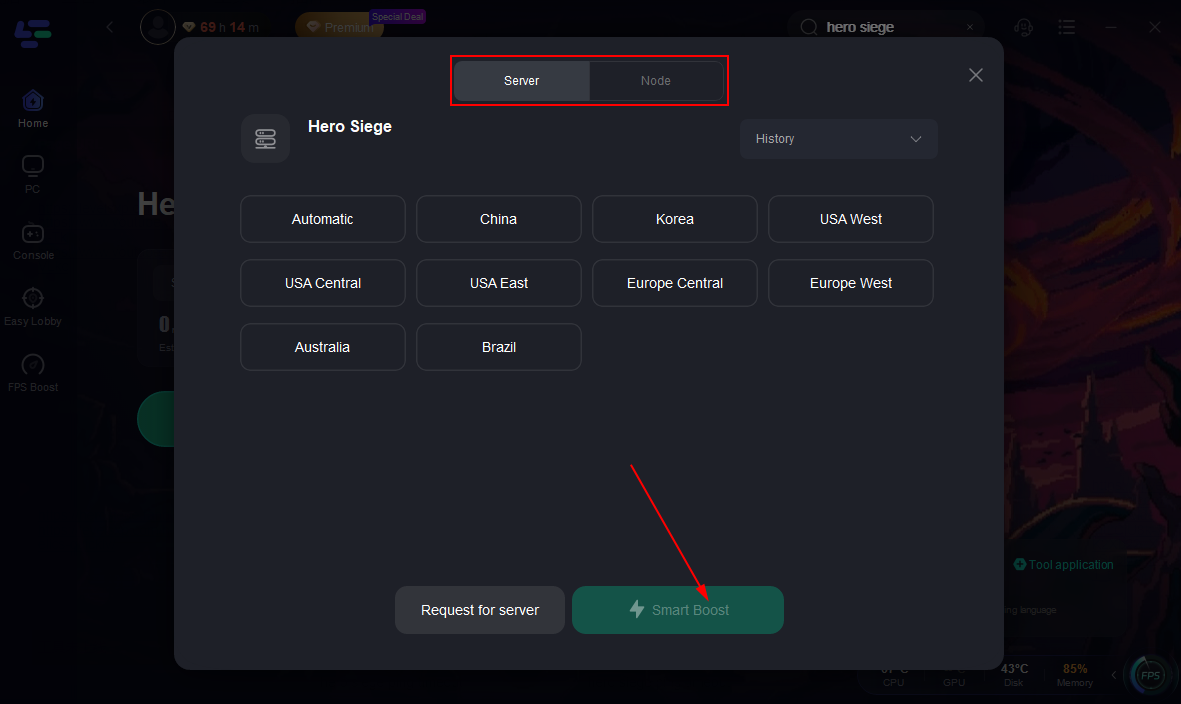Pick the USA West server
Viewport: 1181px width, 704px height.
pyautogui.click(x=850, y=219)
